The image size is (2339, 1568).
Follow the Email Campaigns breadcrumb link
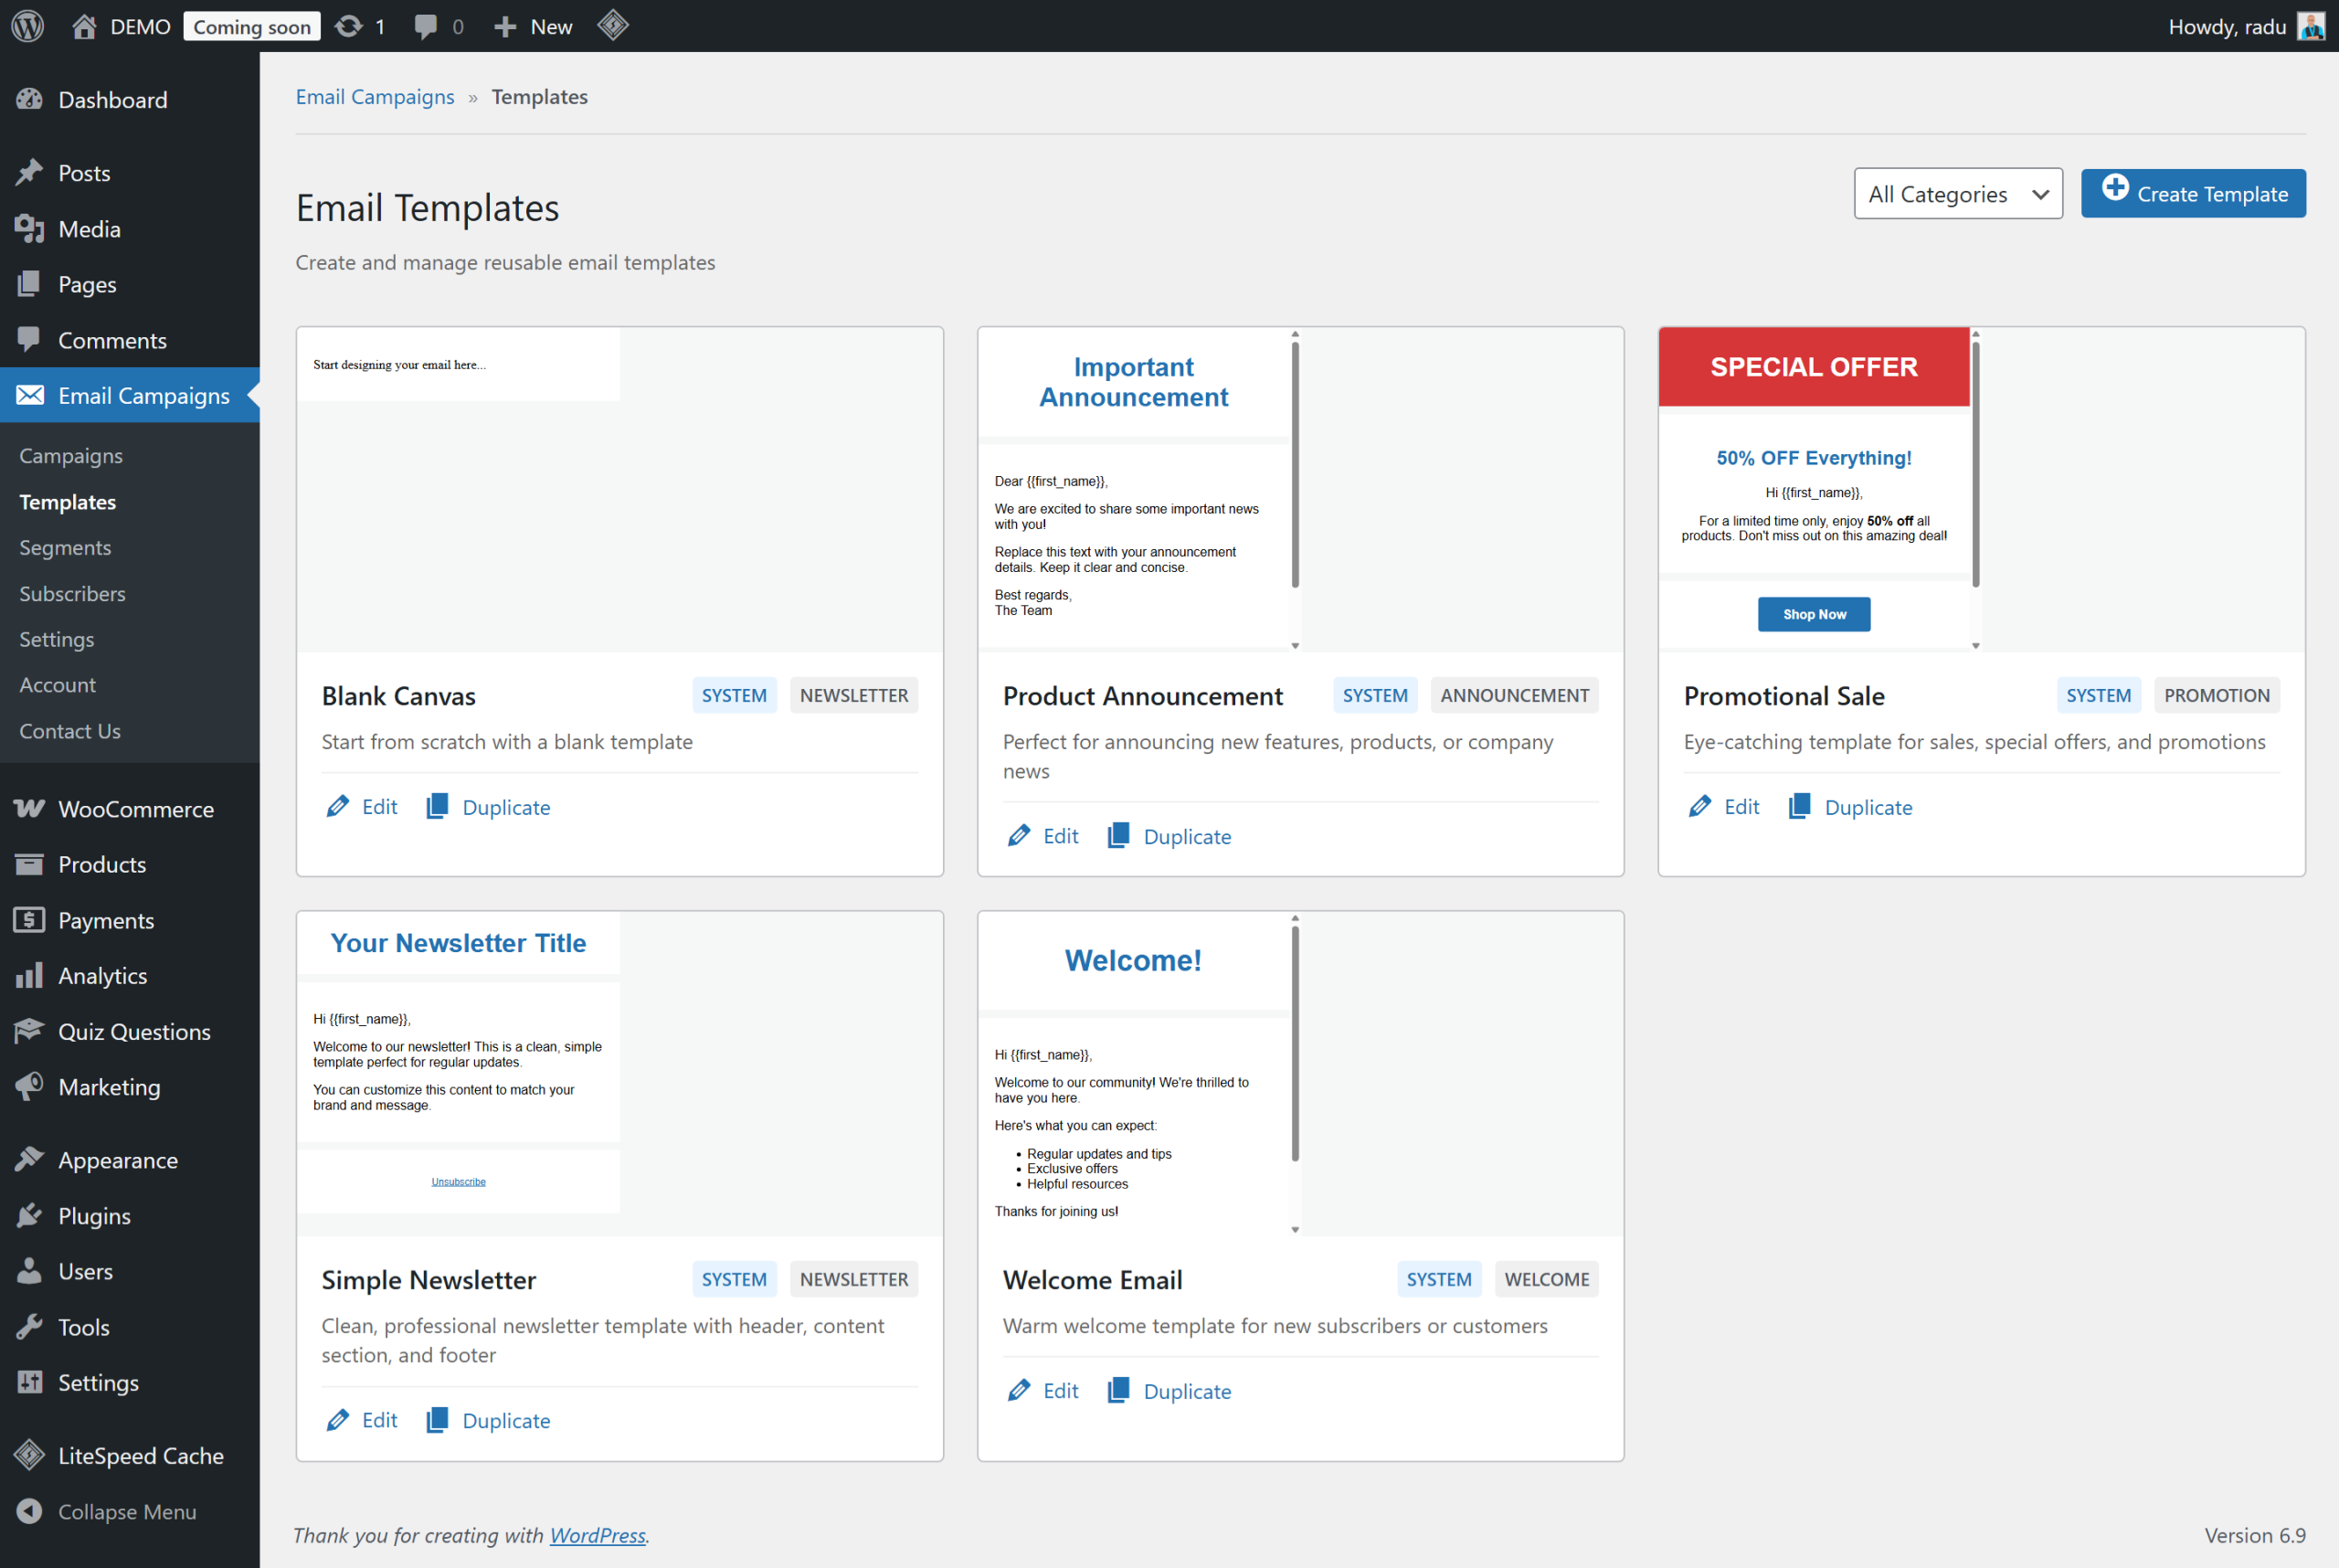coord(374,97)
